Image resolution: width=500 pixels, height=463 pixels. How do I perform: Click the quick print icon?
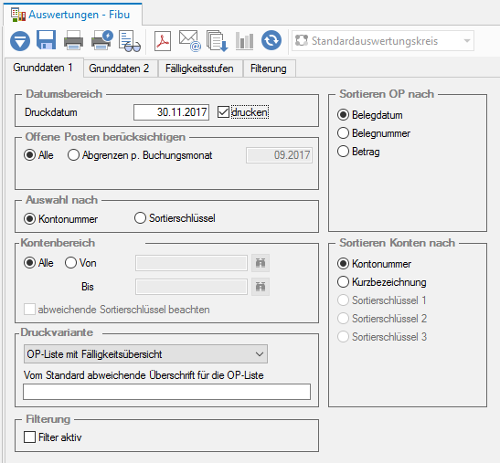[102, 40]
